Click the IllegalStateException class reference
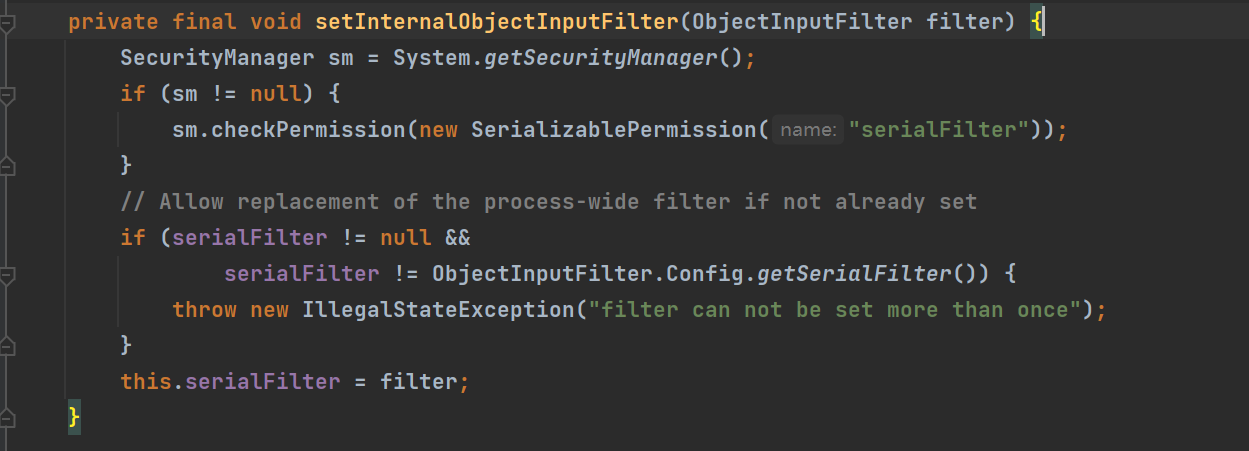 pos(438,310)
